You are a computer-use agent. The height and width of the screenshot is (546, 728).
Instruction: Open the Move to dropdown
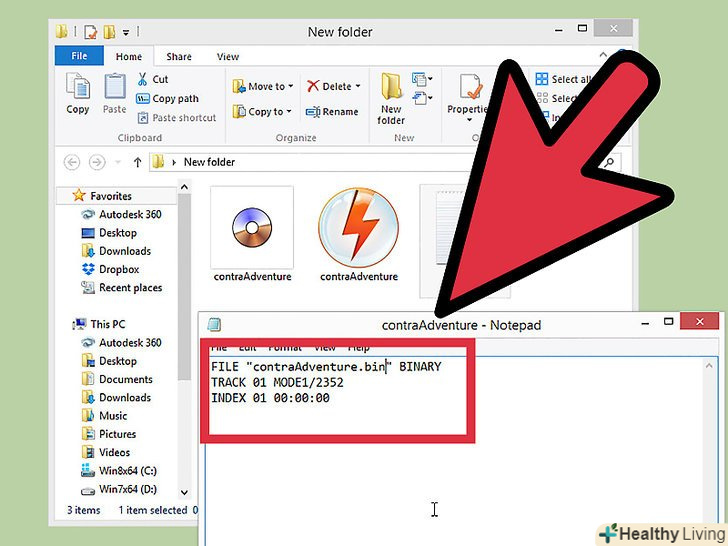pos(263,86)
